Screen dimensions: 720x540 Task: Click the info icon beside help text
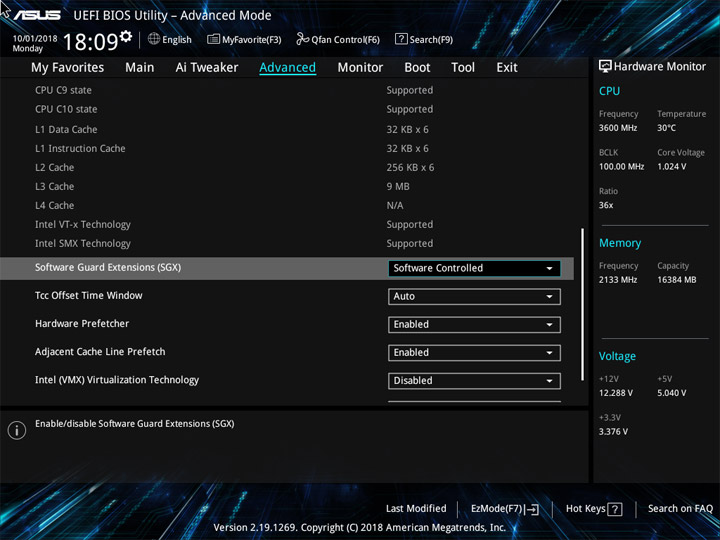[x=17, y=430]
